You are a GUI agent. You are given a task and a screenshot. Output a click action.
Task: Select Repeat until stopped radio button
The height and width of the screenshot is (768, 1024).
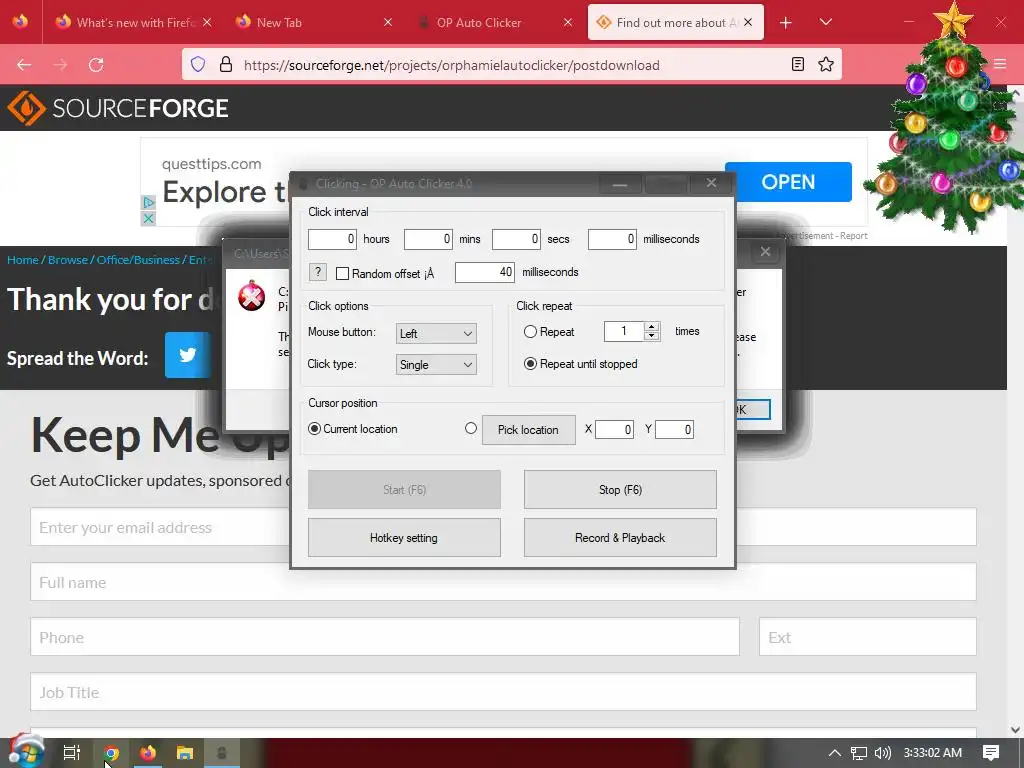tap(530, 364)
